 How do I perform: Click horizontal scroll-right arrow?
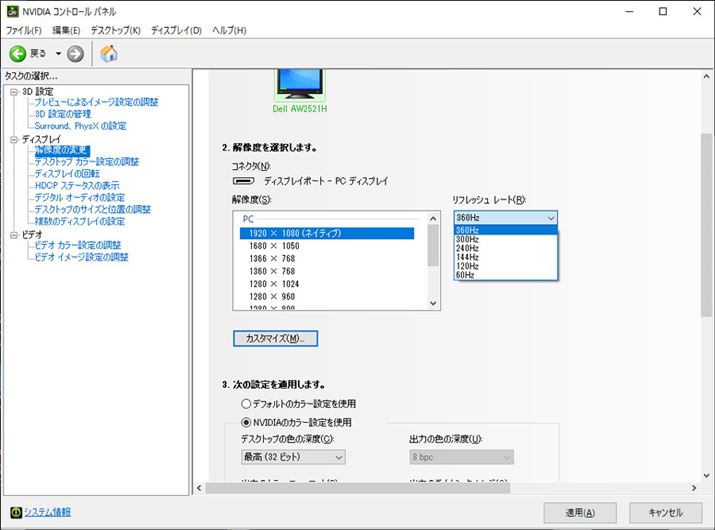694,488
